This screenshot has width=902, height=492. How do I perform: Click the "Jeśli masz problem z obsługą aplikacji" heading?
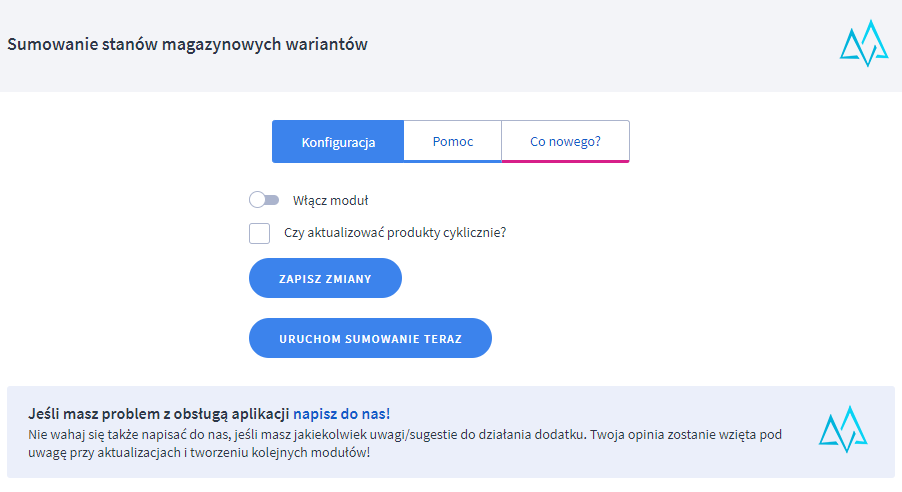pyautogui.click(x=159, y=413)
